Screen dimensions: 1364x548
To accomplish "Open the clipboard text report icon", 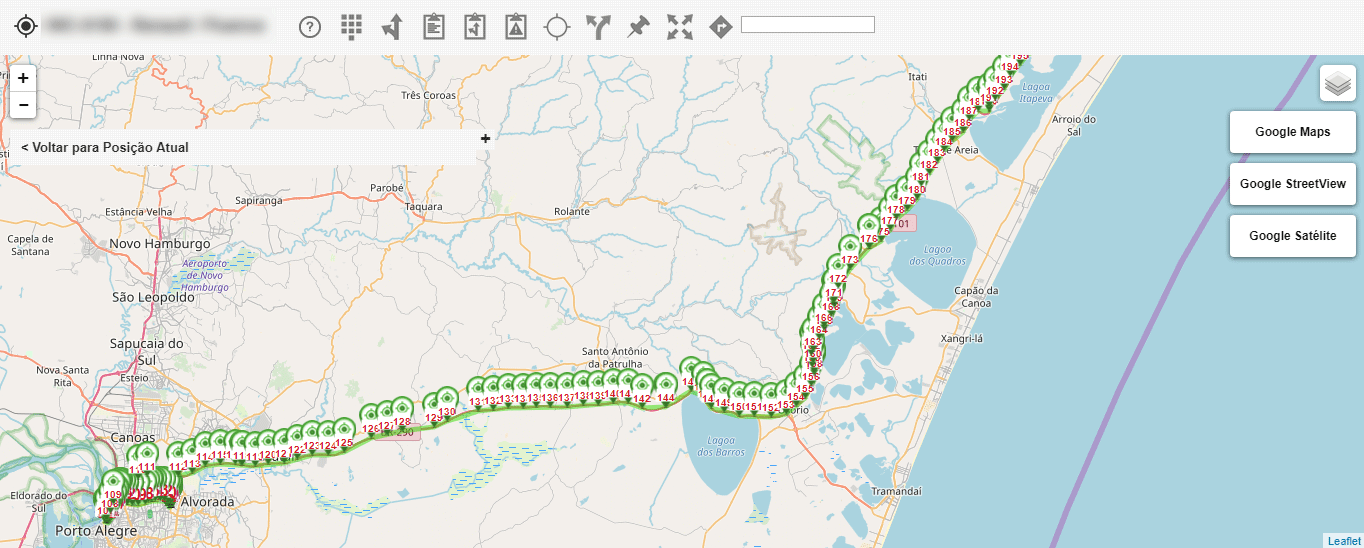I will 433,26.
